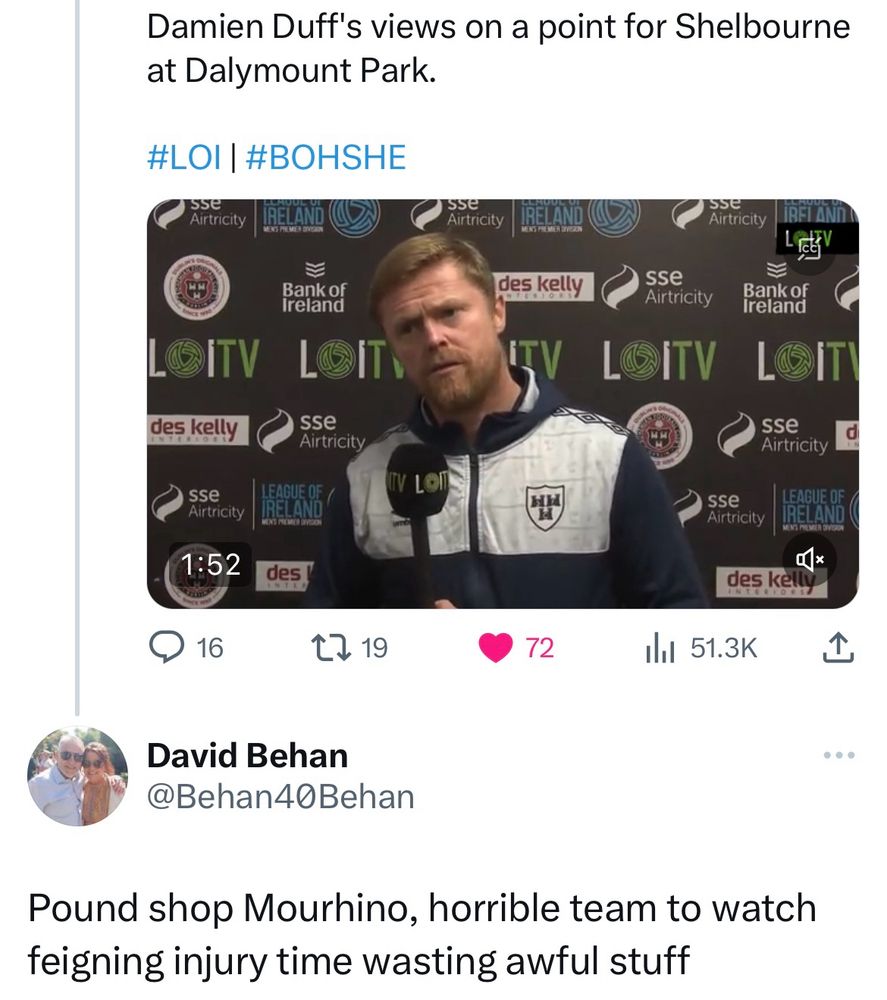Screen dimensions: 887x1000
Task: Play the Damien Duff interview video
Action: pos(502,404)
